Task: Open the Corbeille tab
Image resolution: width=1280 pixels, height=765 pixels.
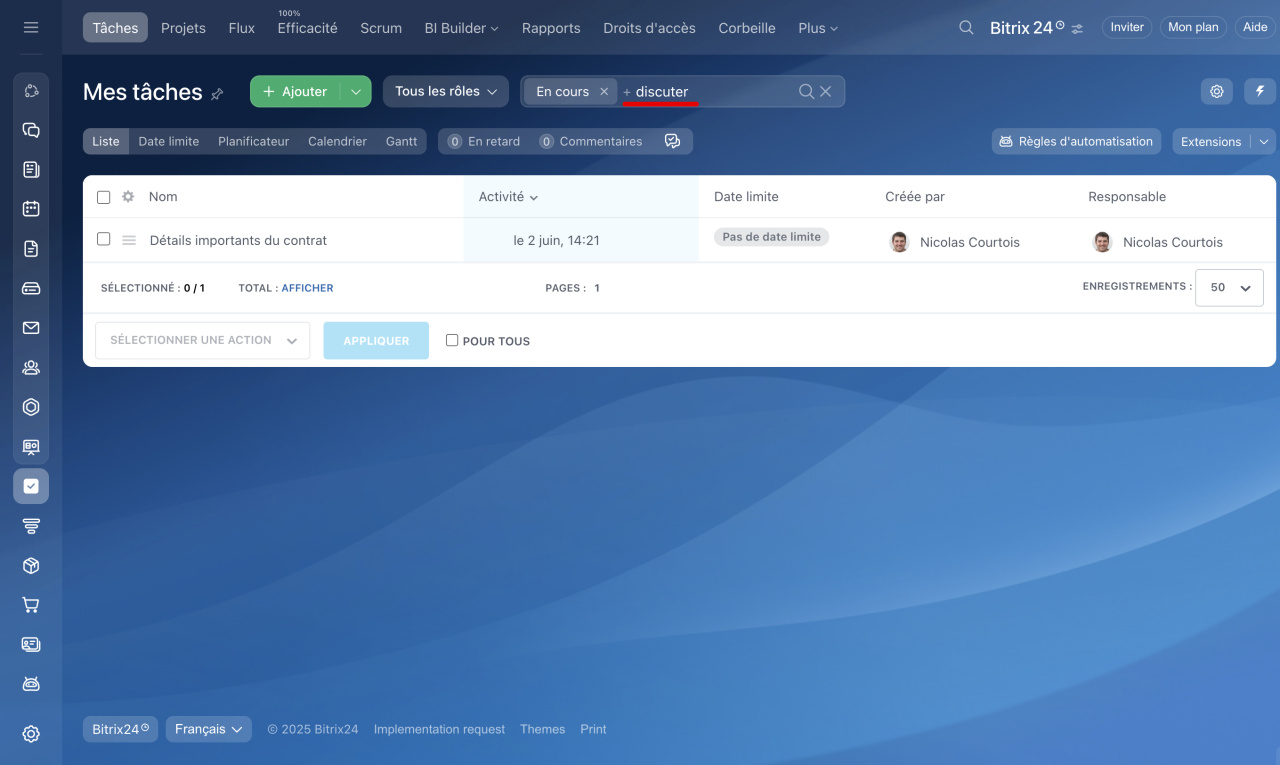Action: point(747,28)
